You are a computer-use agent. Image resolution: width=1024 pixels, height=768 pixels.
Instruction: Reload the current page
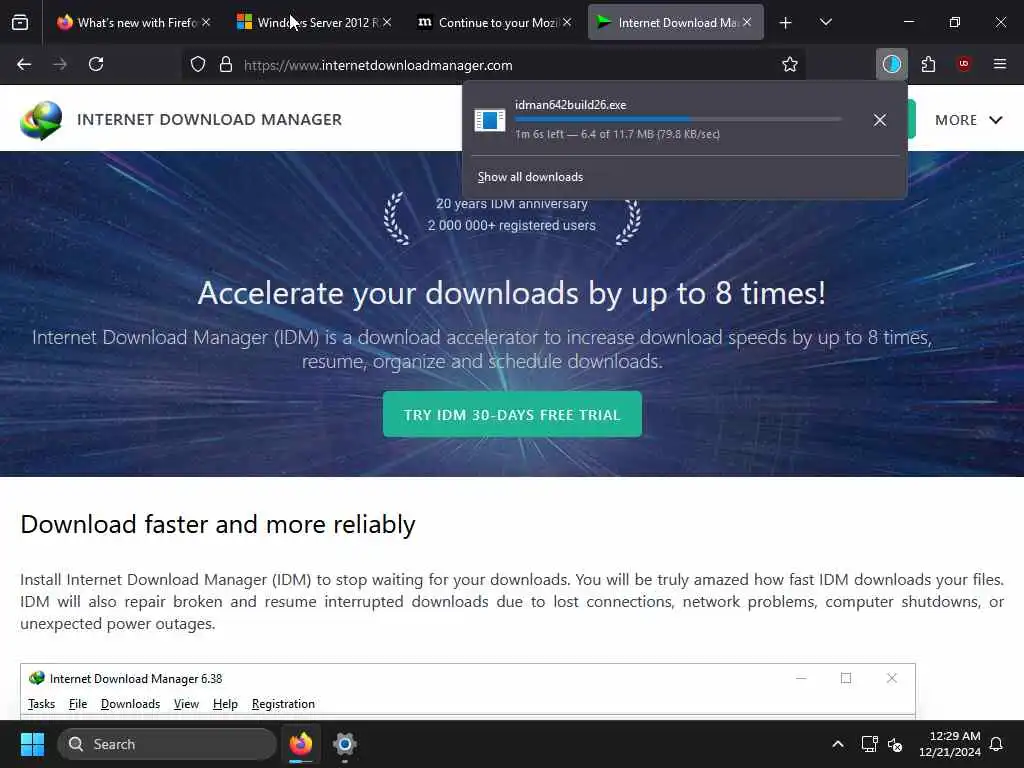(96, 65)
